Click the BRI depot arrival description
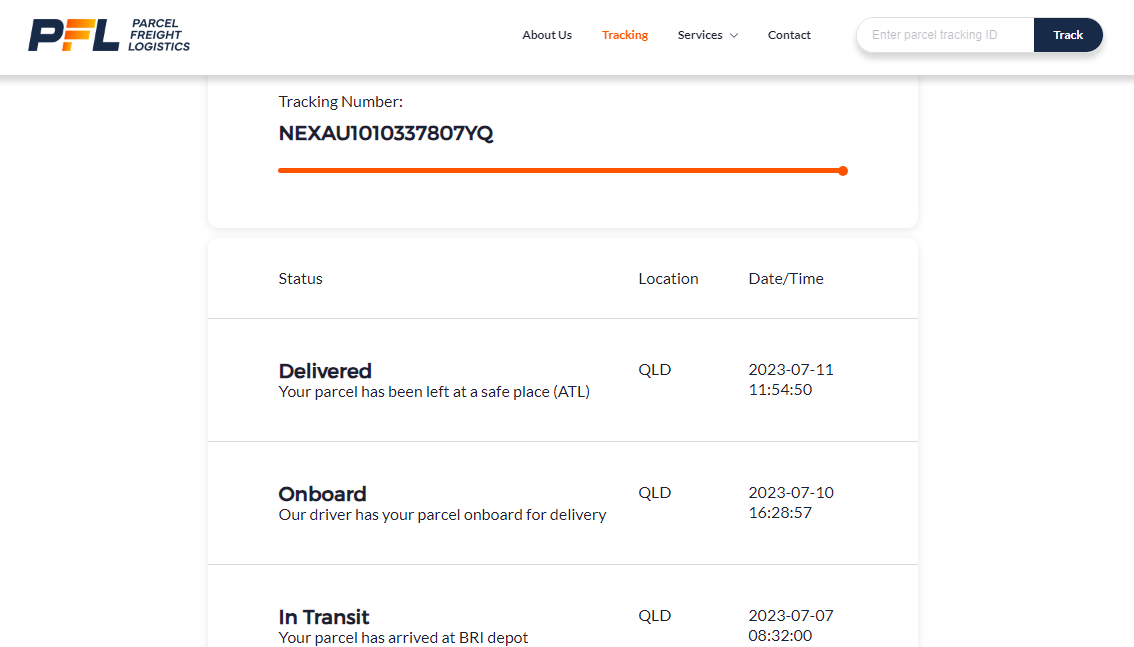 pyautogui.click(x=403, y=638)
